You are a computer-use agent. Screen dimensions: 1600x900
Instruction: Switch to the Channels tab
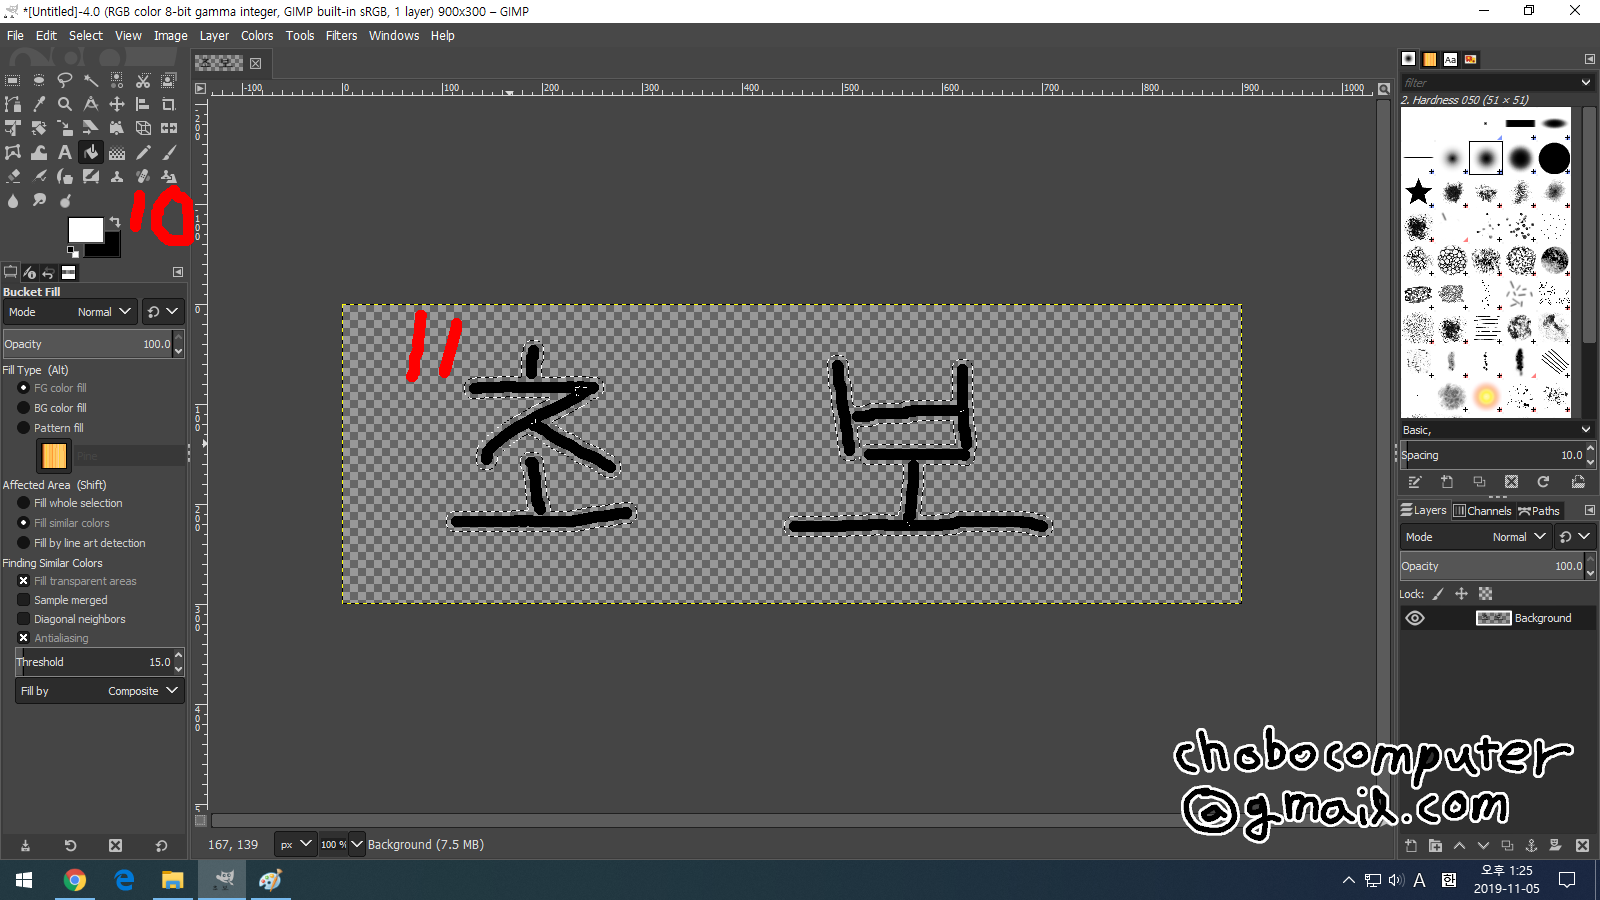click(1482, 510)
